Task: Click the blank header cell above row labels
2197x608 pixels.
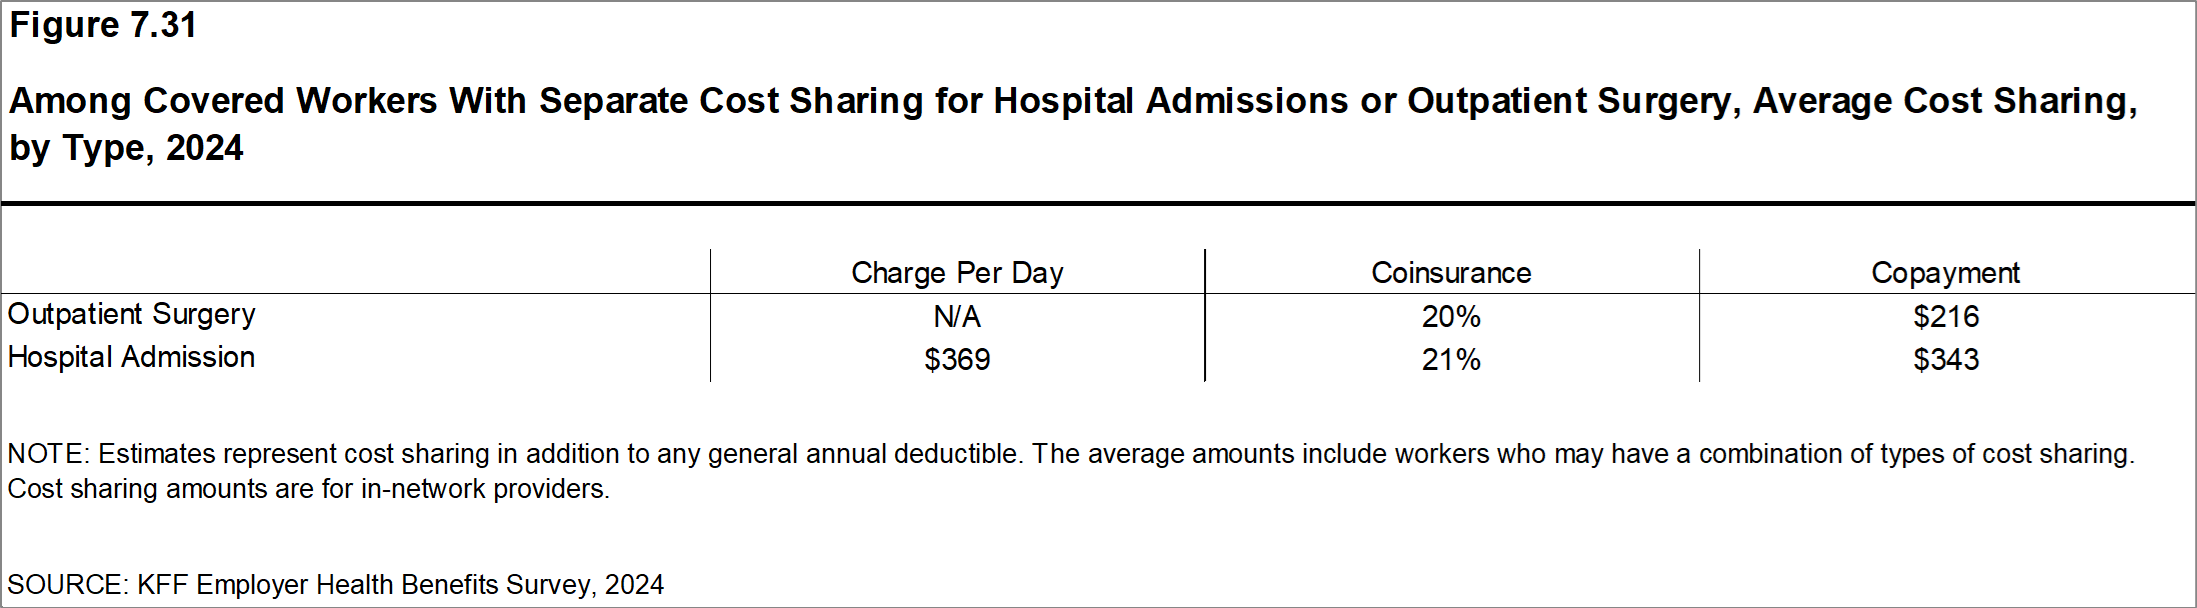Action: point(356,272)
